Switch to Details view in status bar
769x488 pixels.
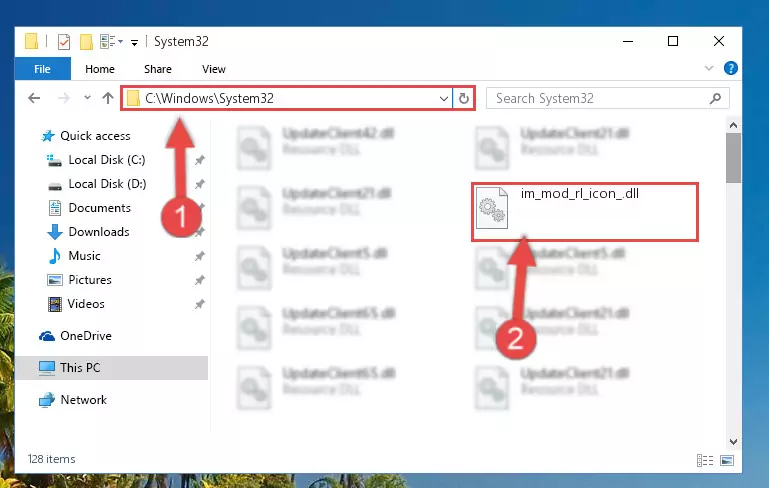click(x=705, y=460)
